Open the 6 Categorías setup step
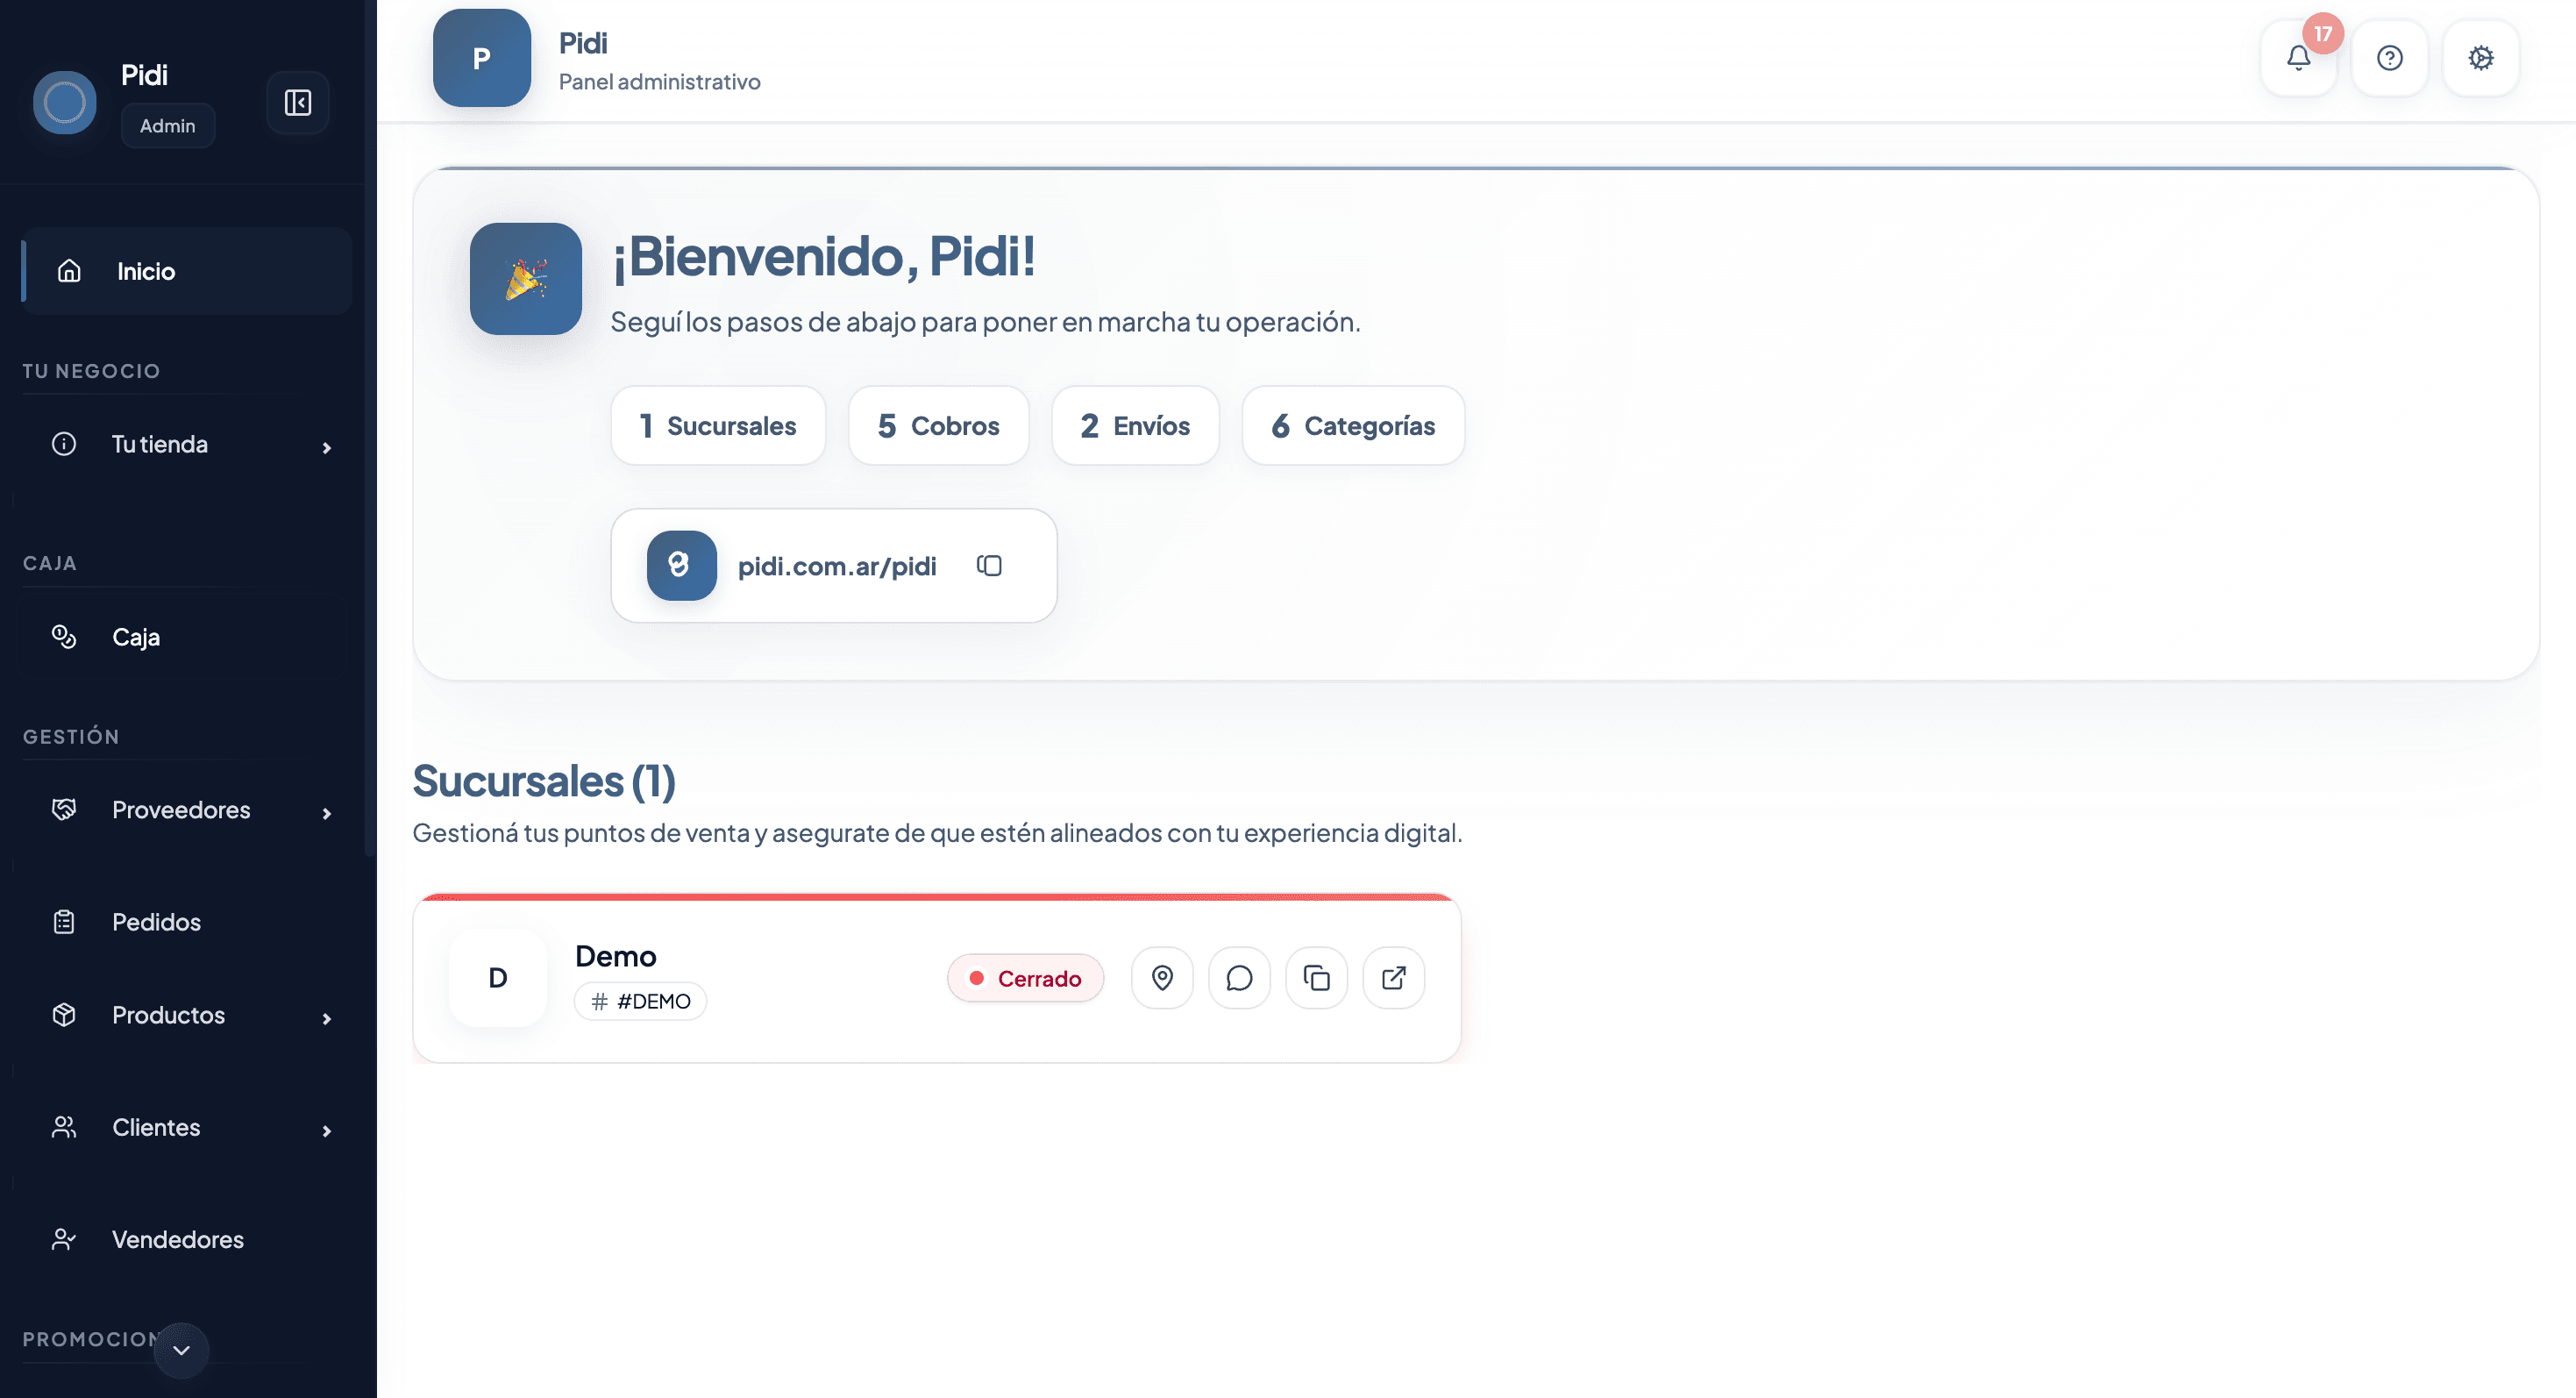 pyautogui.click(x=1352, y=425)
